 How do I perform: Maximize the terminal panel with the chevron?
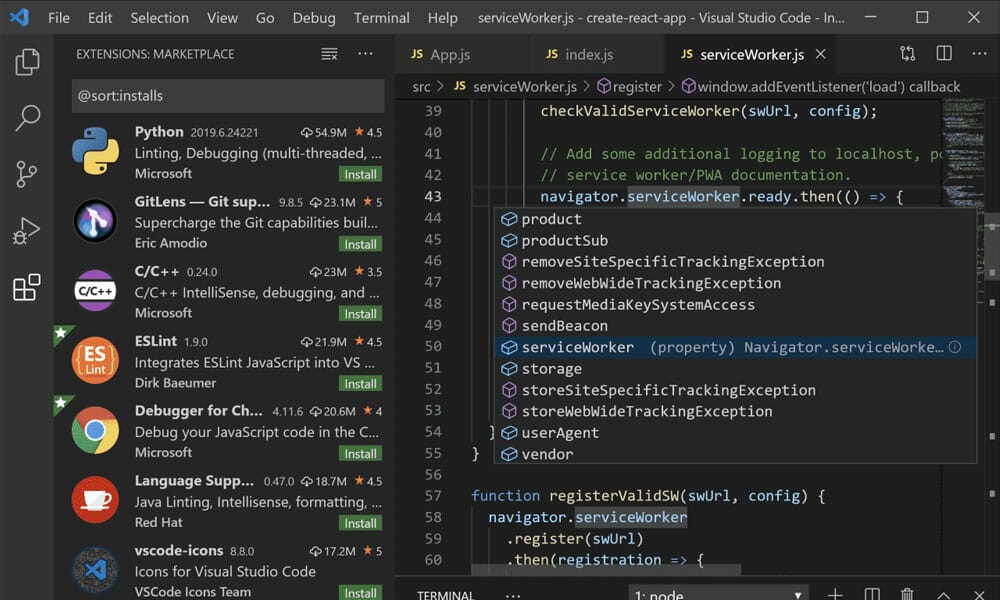(943, 592)
